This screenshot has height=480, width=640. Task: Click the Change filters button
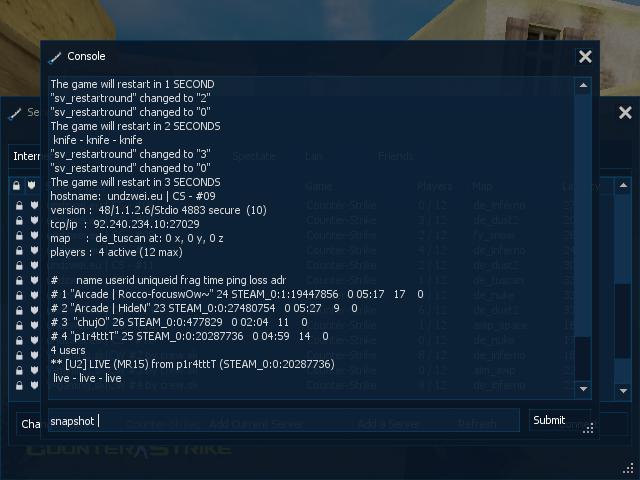[x=29, y=424]
